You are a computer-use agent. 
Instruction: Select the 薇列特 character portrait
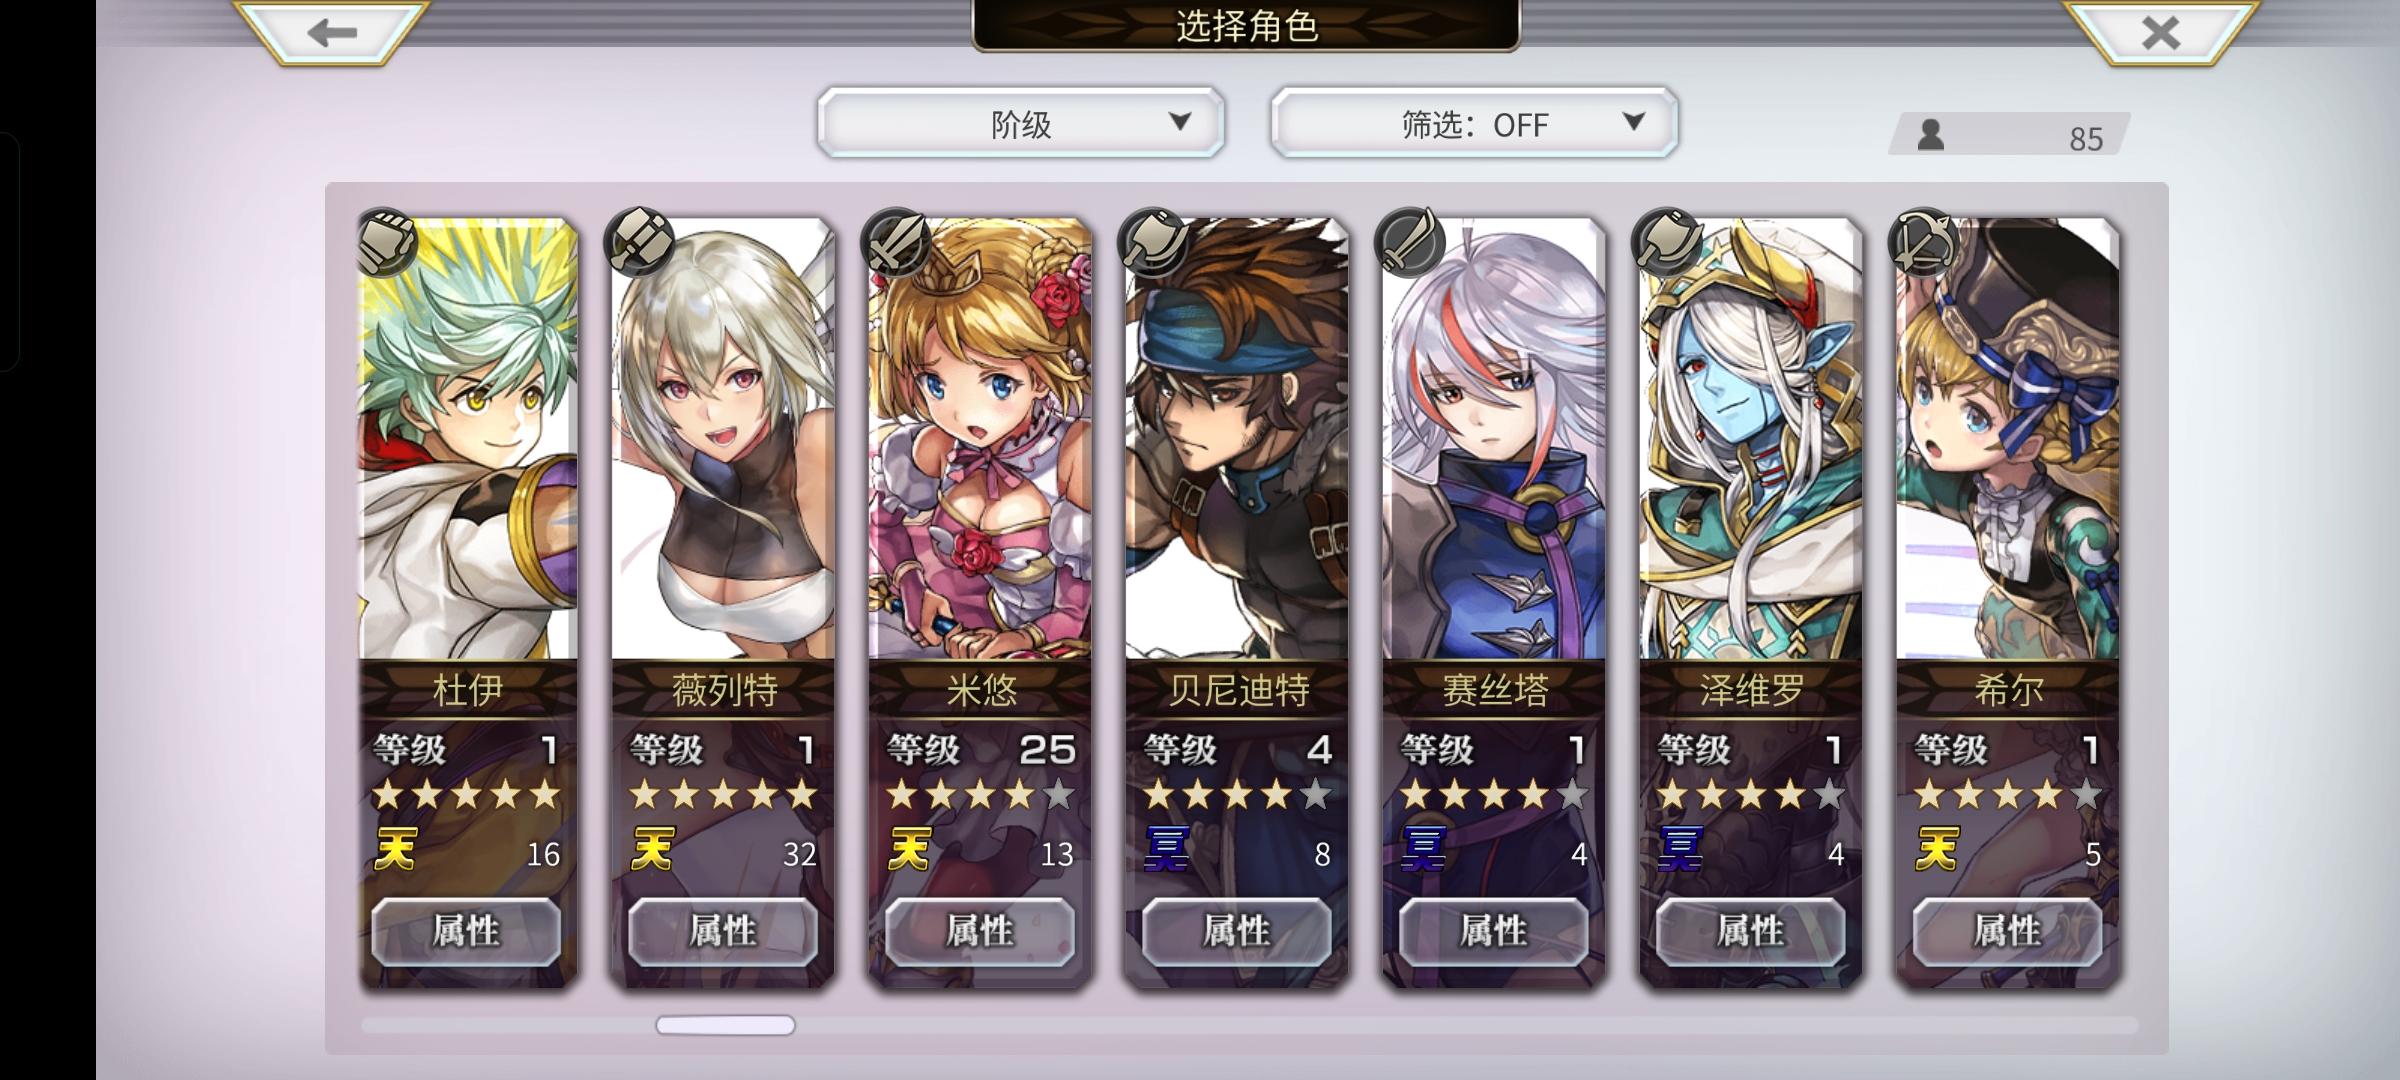(723, 440)
